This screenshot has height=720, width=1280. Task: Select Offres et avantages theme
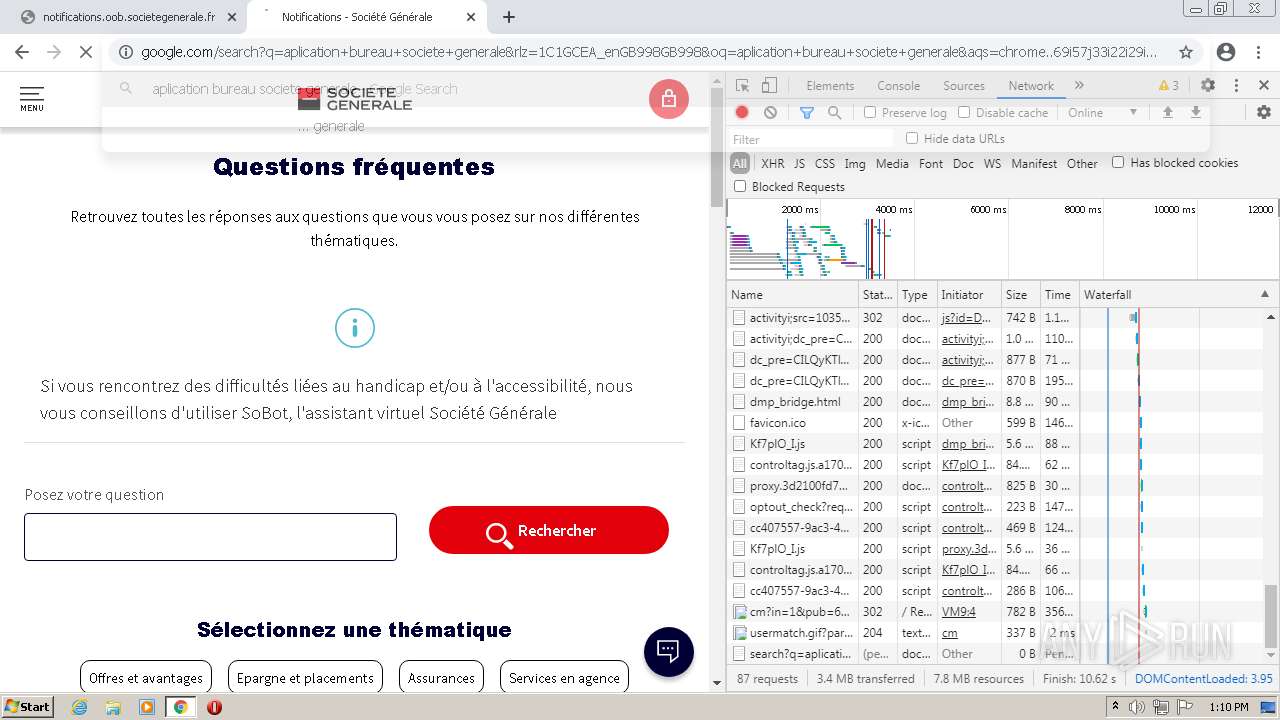click(146, 677)
